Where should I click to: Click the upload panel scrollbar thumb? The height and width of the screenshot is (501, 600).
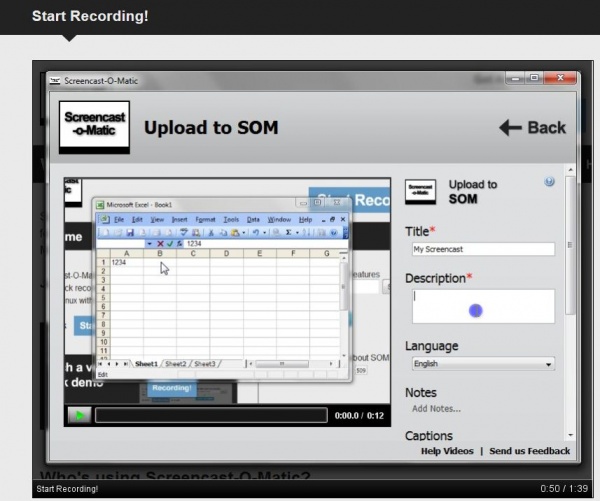point(570,245)
